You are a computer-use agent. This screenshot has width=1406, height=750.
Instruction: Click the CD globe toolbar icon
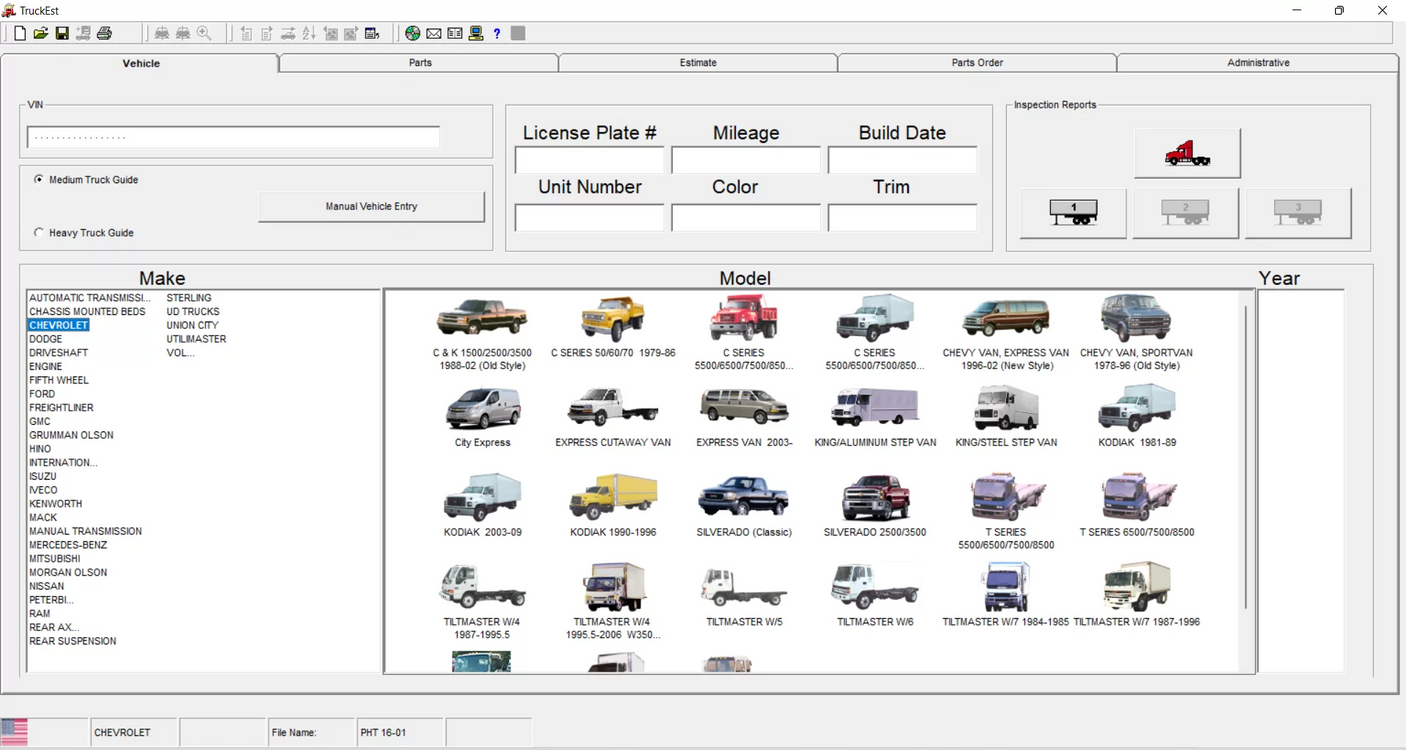(x=412, y=33)
